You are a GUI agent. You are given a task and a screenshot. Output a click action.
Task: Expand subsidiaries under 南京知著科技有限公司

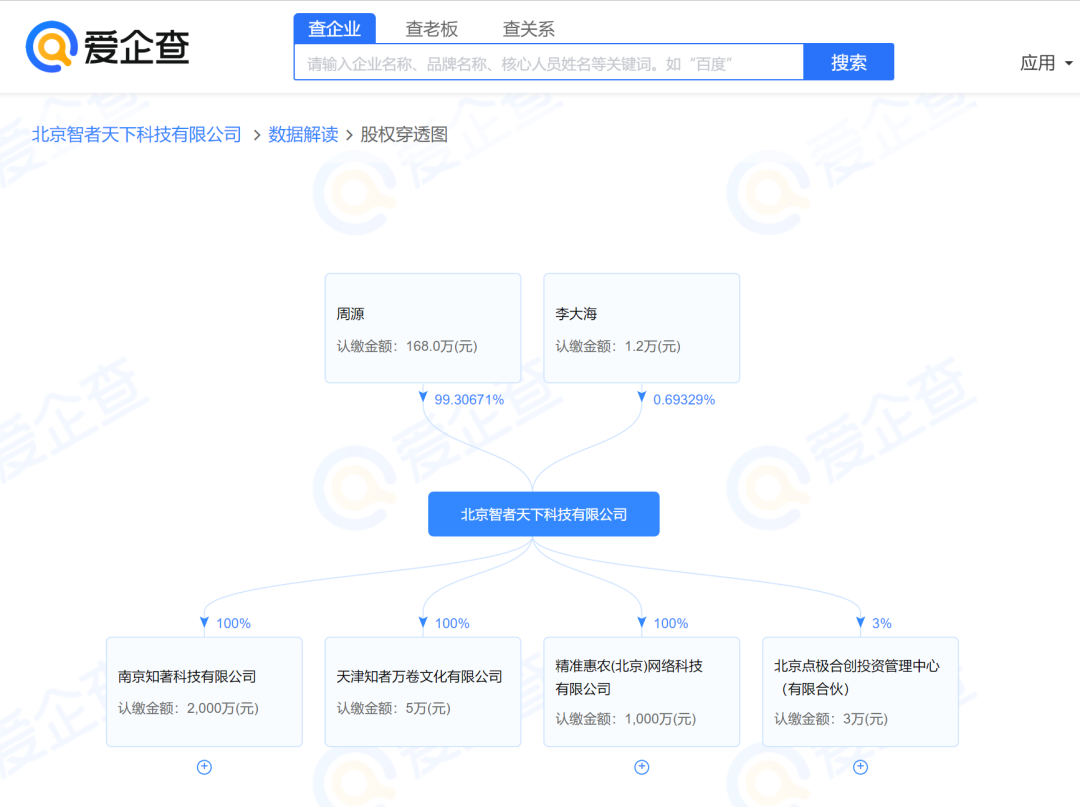(204, 767)
